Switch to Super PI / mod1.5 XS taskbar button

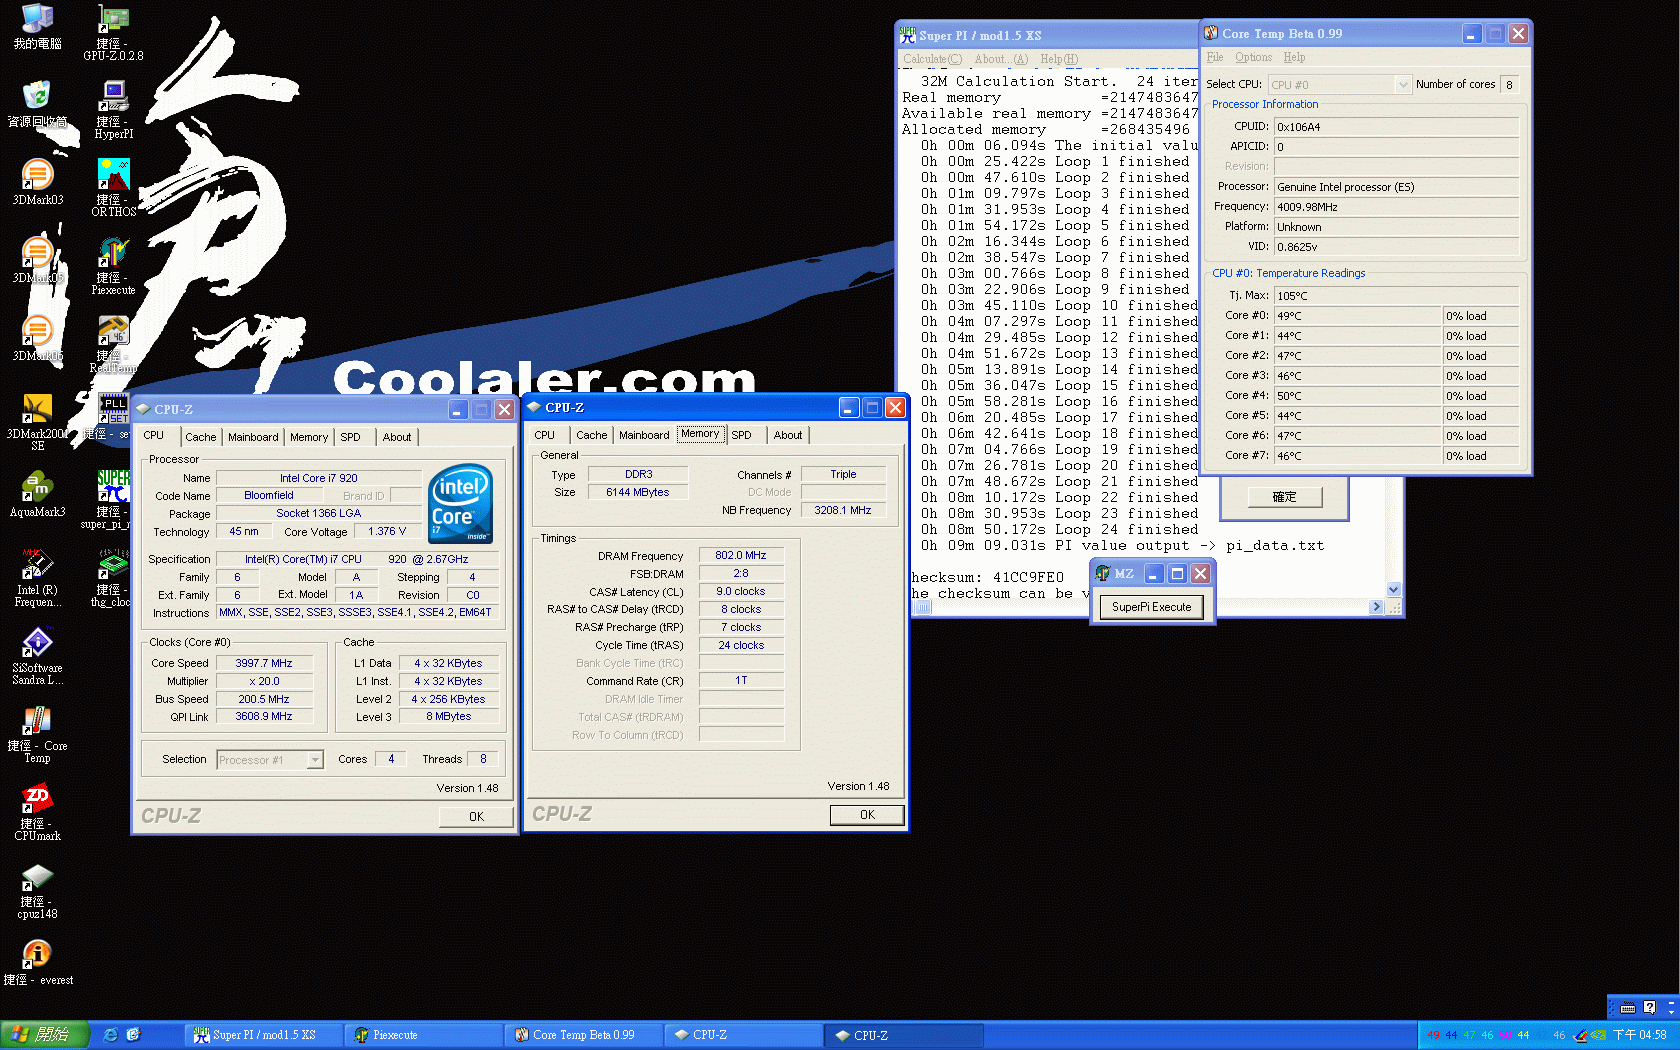263,1035
